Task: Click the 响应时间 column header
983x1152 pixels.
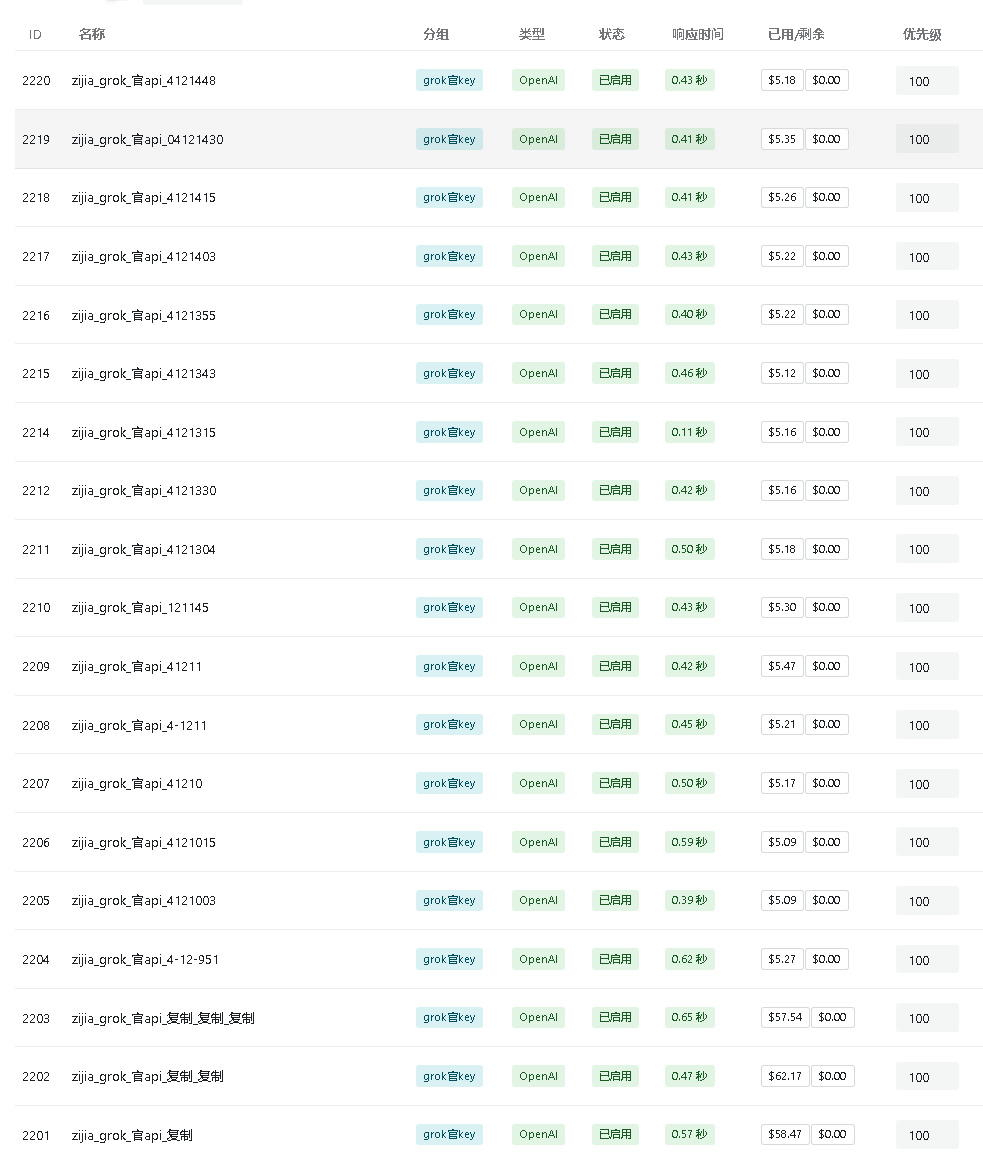Action: [697, 34]
